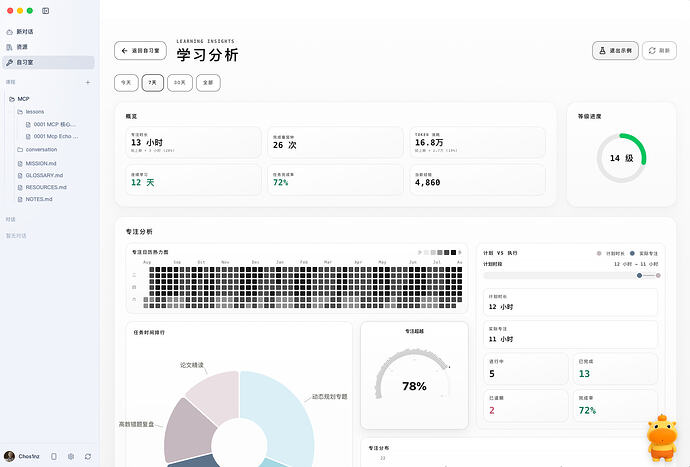This screenshot has height=467, width=690.
Task: Click the device icon next to Chosfnz
Action: click(x=54, y=456)
